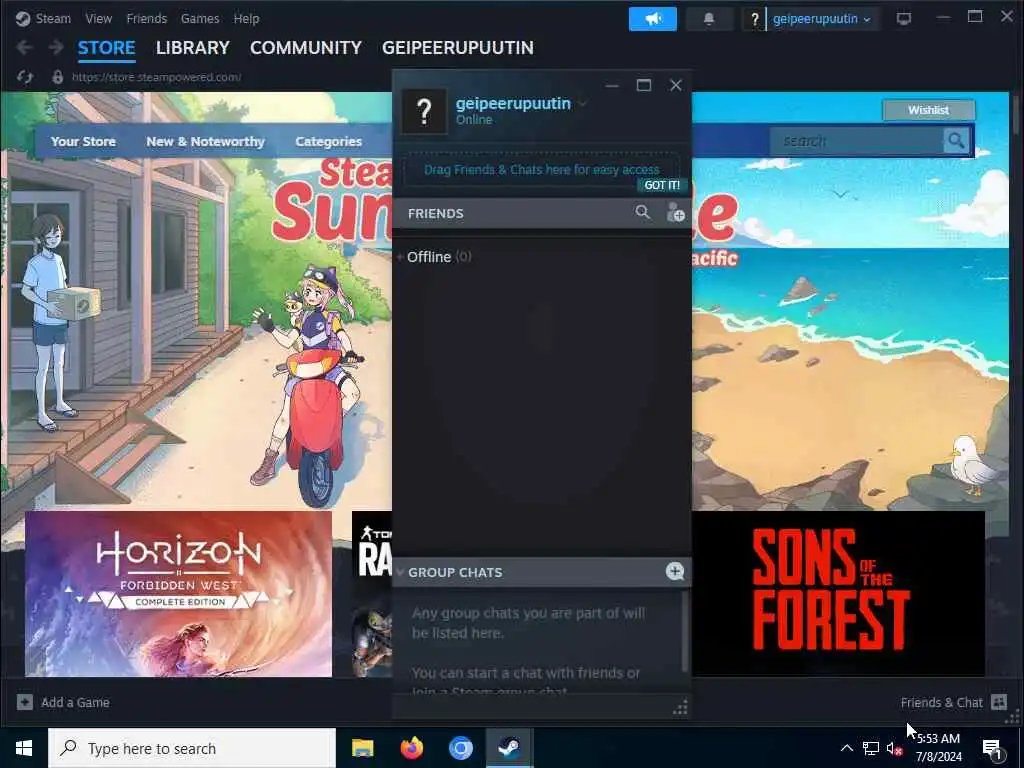
Task: Click avatar in Friends window
Action: click(424, 111)
